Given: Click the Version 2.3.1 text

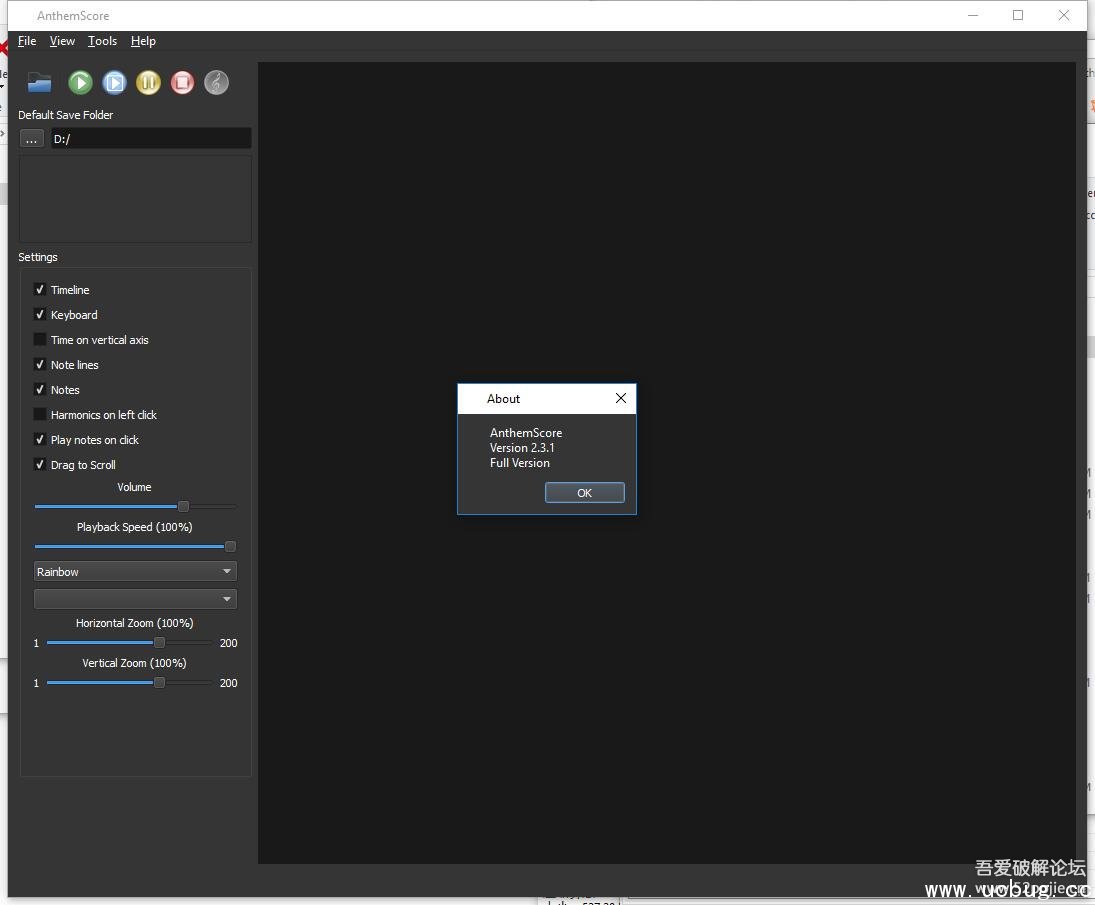Looking at the screenshot, I should [522, 448].
